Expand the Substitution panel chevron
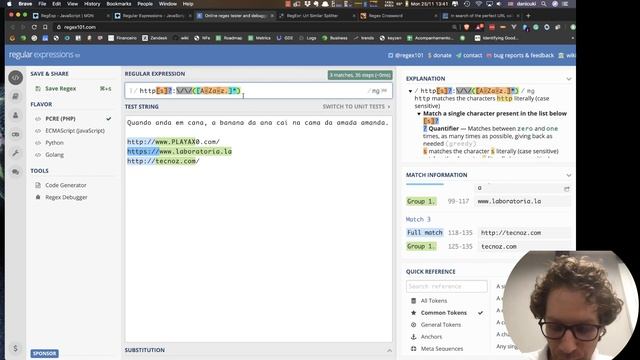This screenshot has width=640, height=360. pos(389,350)
